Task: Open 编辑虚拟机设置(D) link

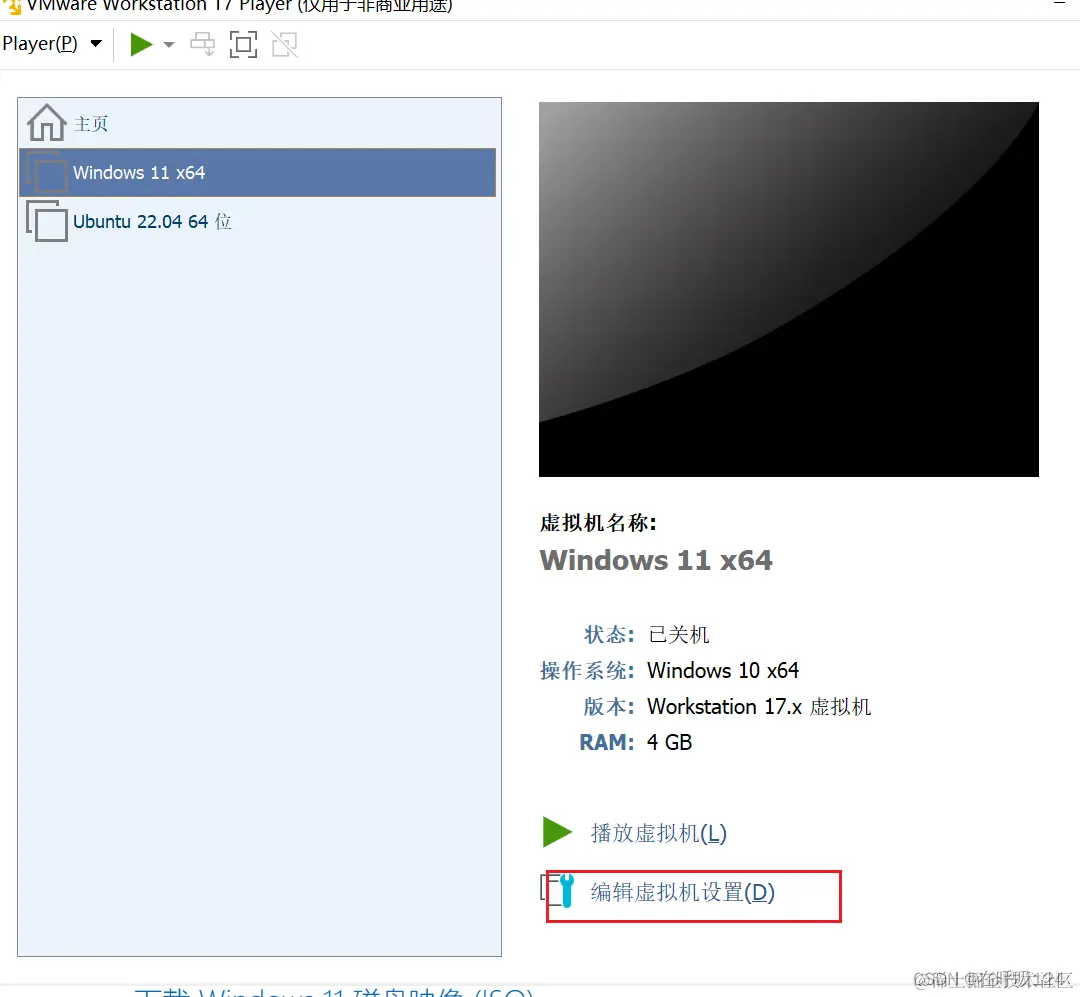Action: tap(683, 892)
